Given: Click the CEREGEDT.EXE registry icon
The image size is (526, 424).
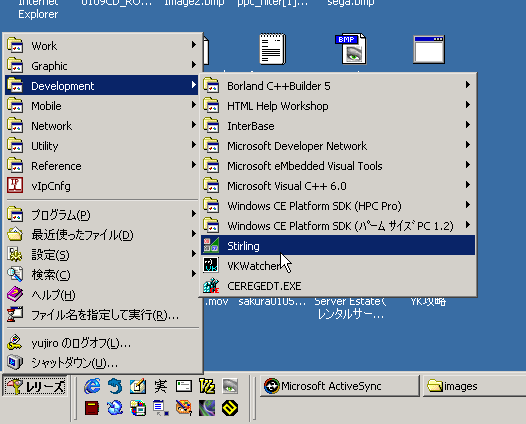Looking at the screenshot, I should [211, 285].
